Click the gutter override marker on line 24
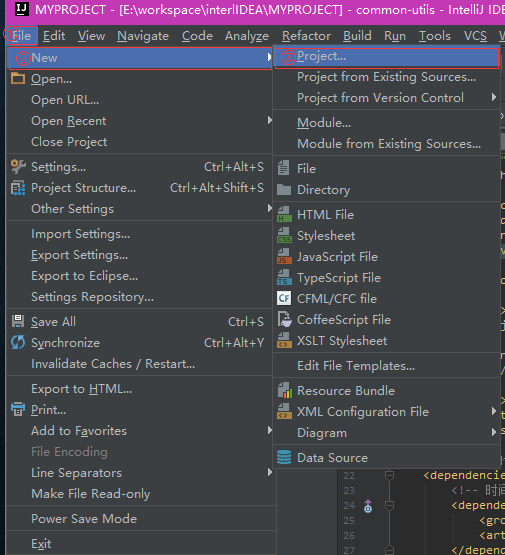Viewport: 505px width, 555px height. pyautogui.click(x=368, y=506)
